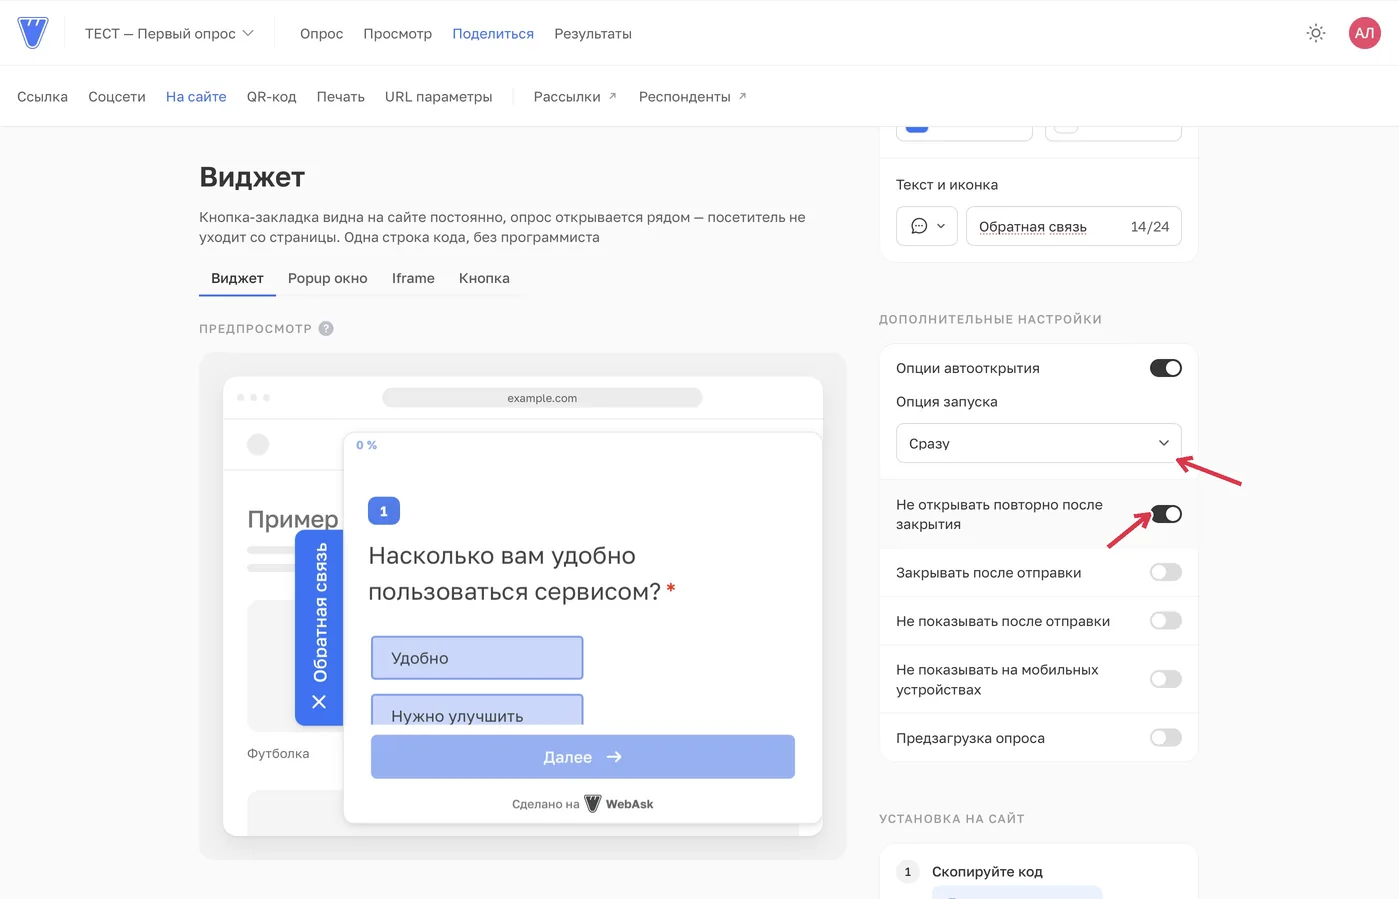1399x899 pixels.
Task: Open the Опция запуска dropdown showing Сразу
Action: coord(1038,443)
